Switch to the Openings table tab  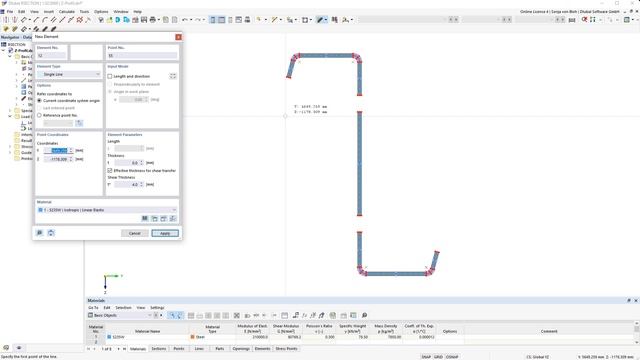click(241, 349)
